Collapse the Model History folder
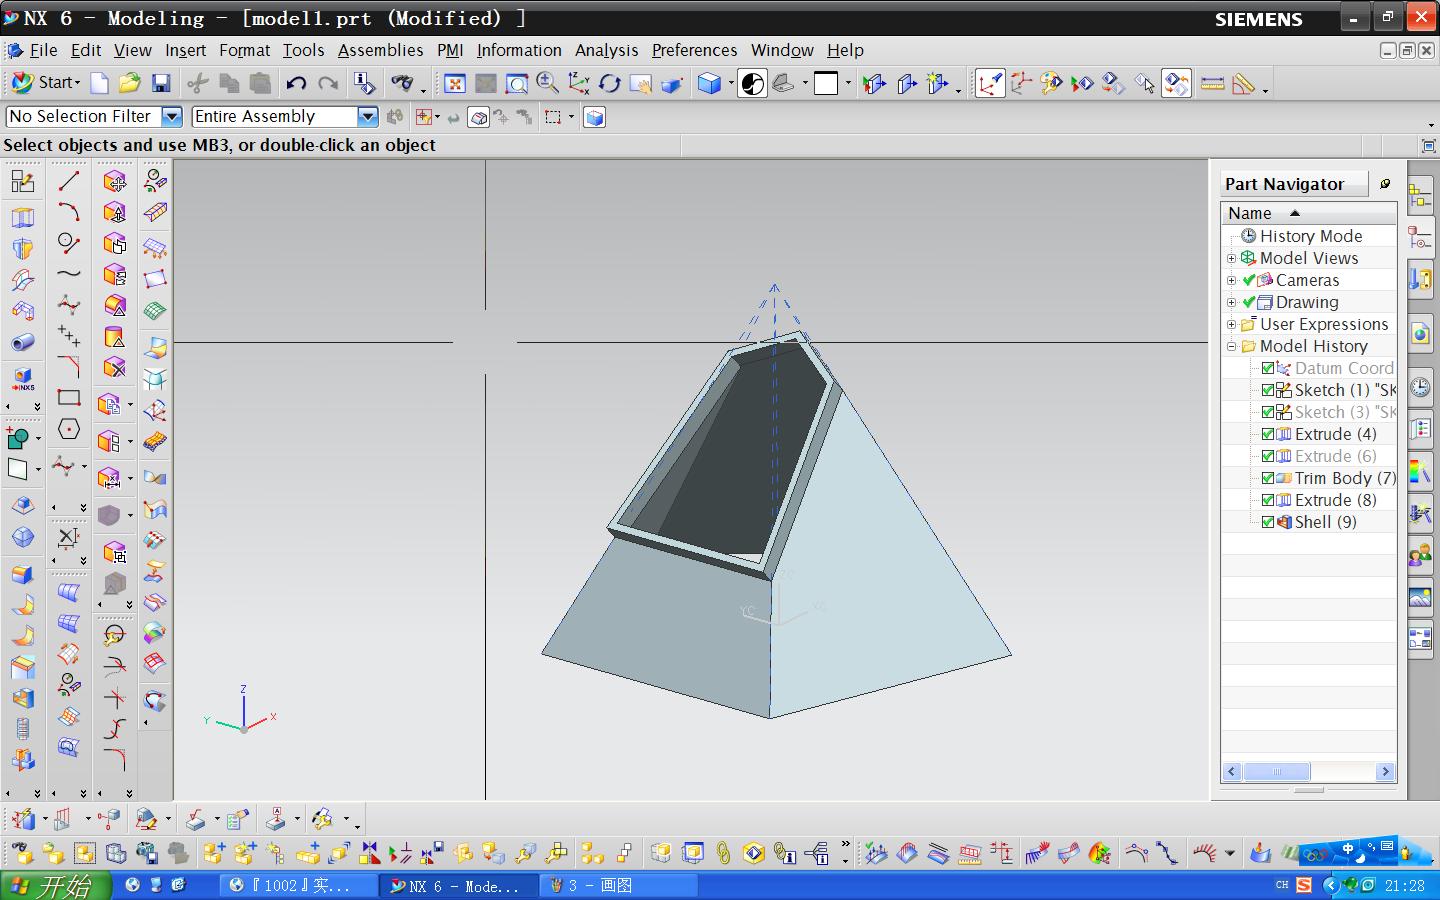1440x900 pixels. (1232, 346)
